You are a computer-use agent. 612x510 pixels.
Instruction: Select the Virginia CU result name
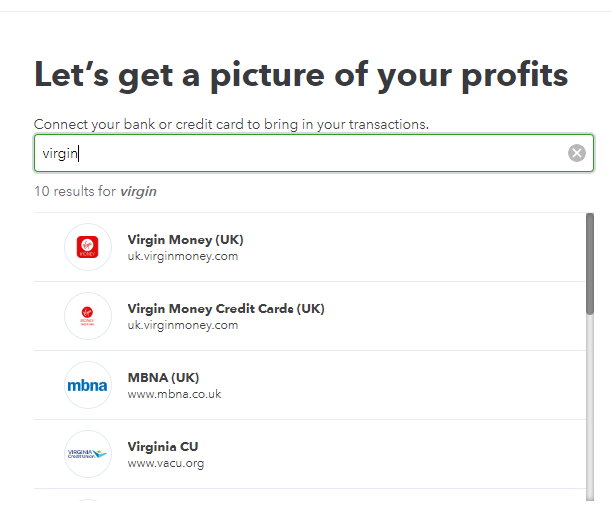pyautogui.click(x=163, y=447)
